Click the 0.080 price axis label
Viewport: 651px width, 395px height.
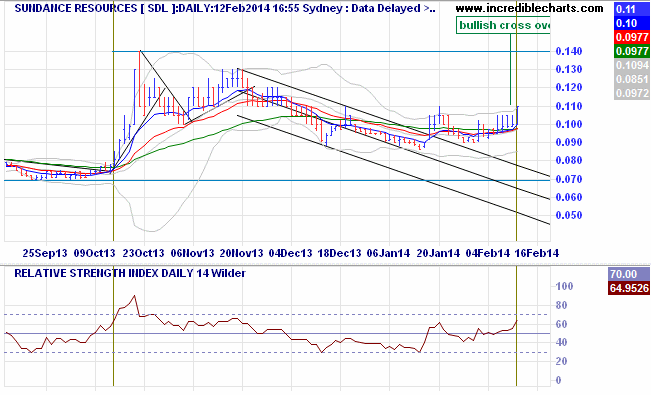[569, 160]
